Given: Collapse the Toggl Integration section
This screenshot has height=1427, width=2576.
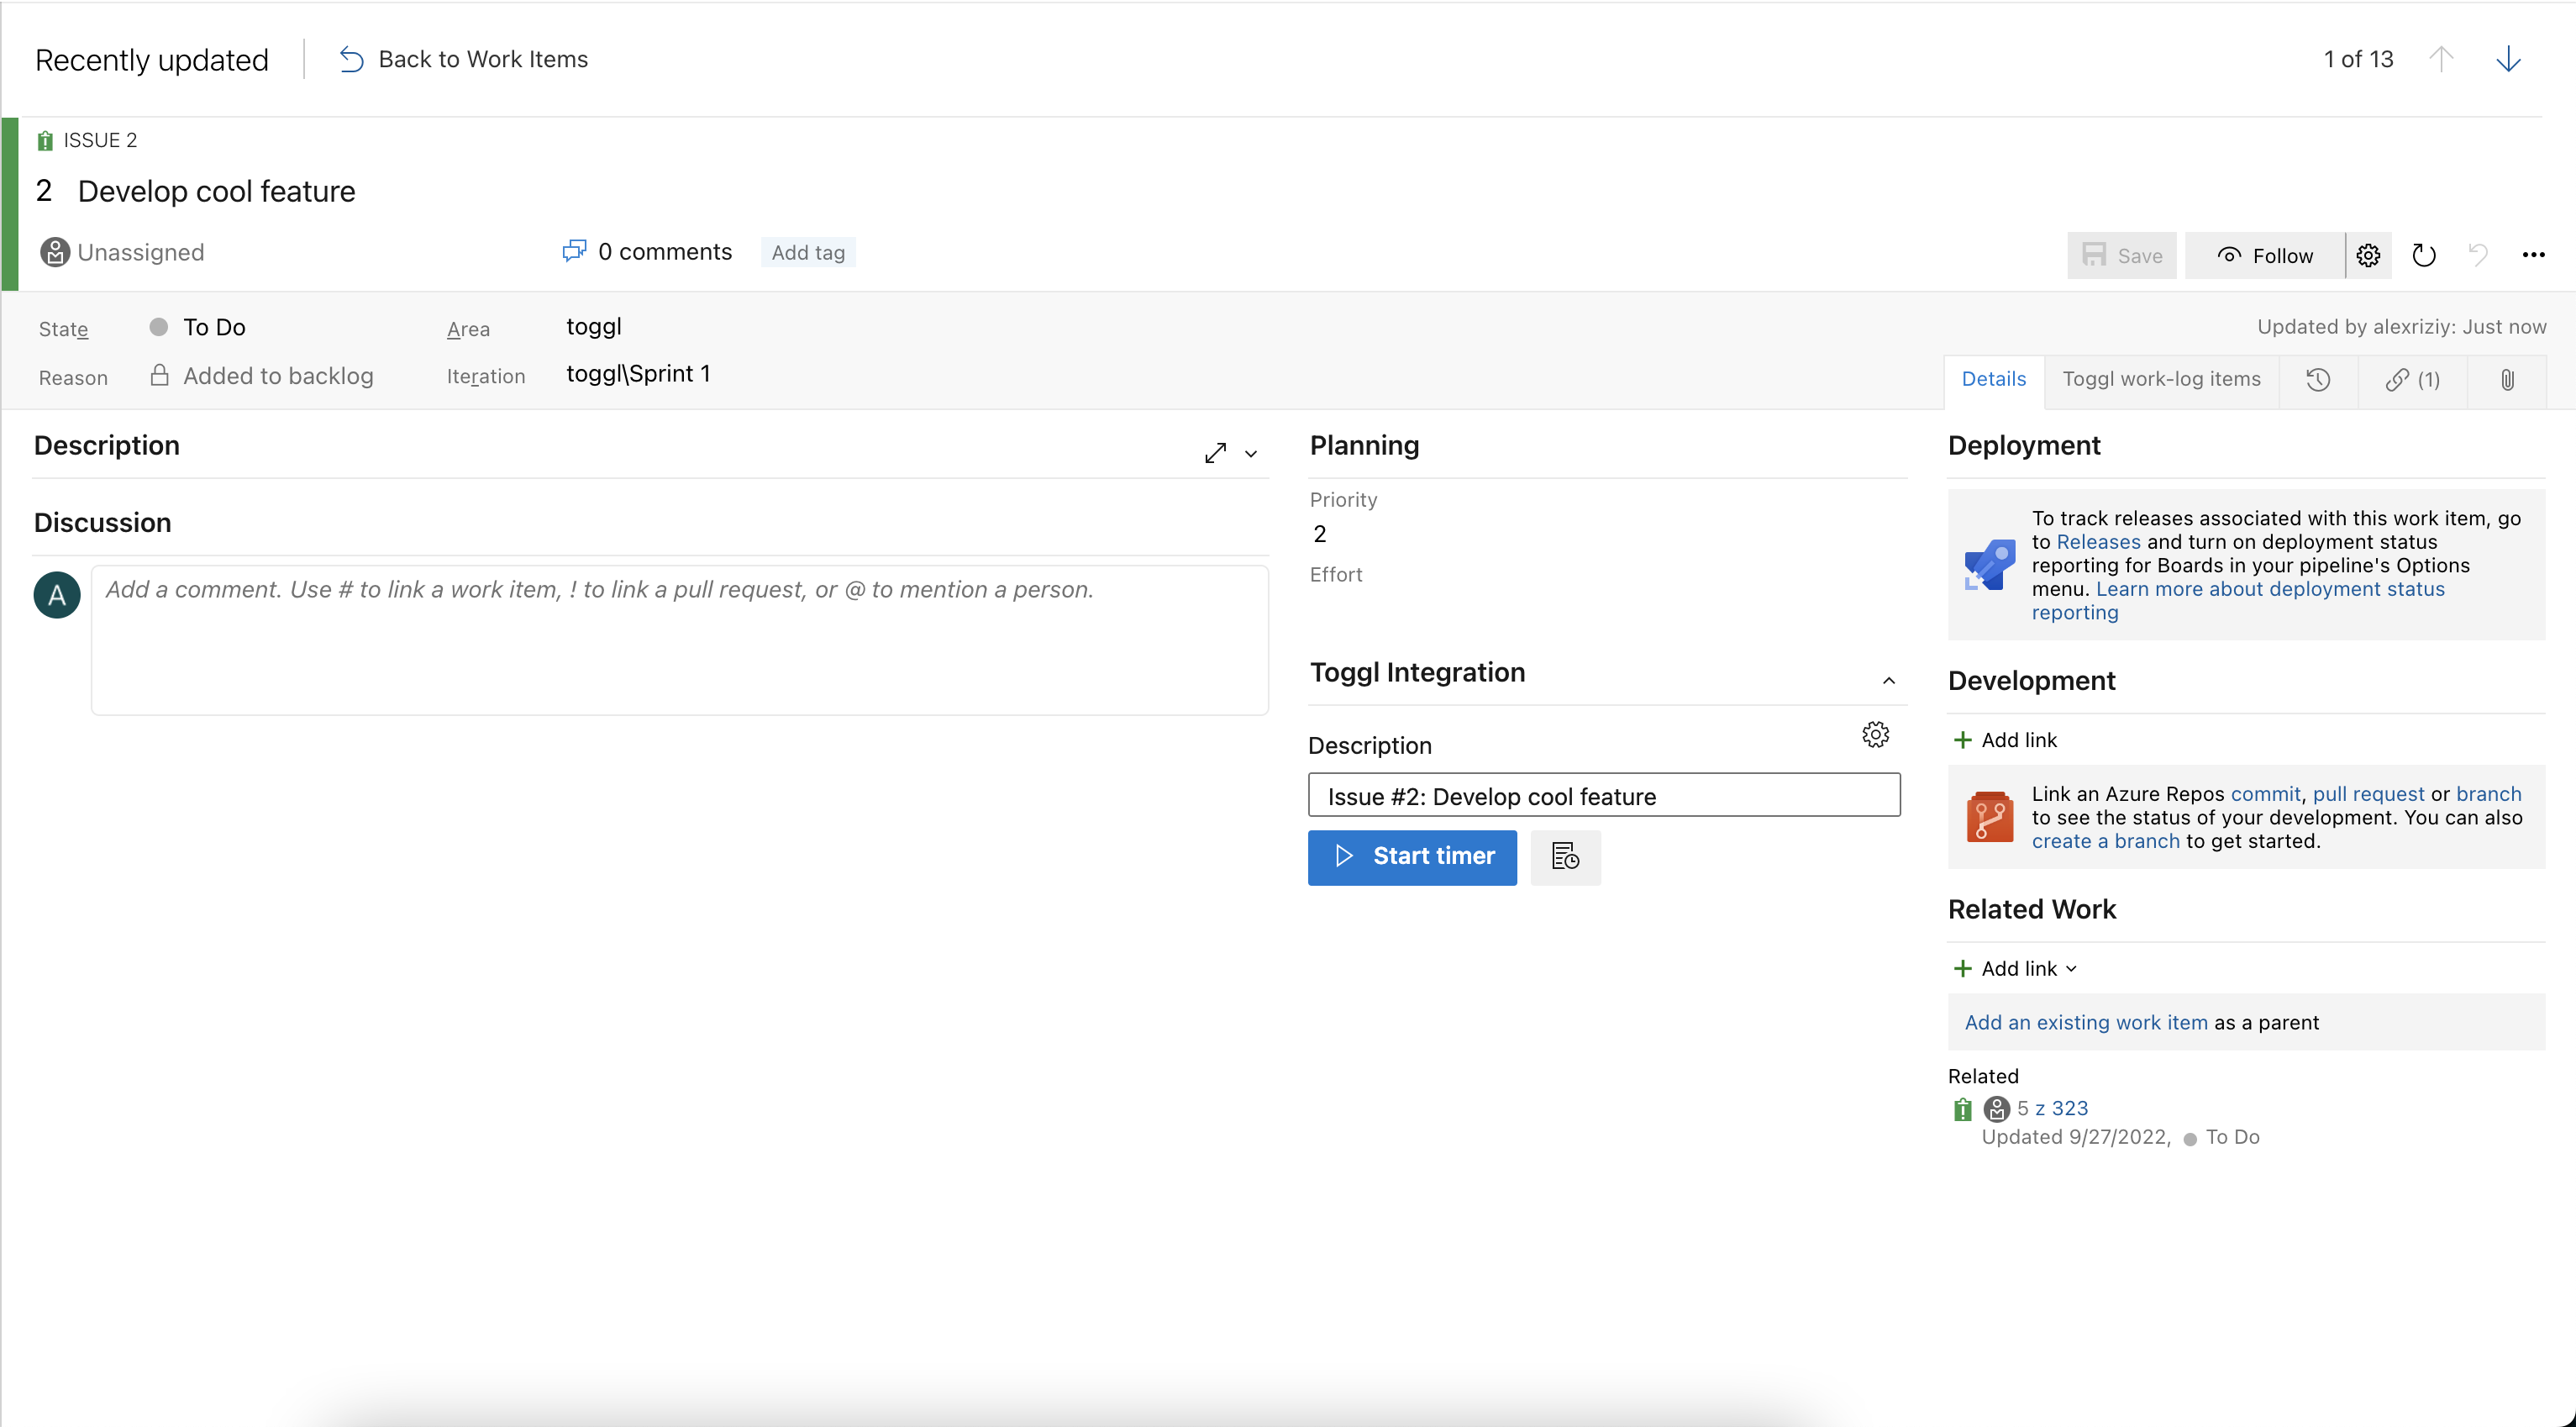Looking at the screenshot, I should pos(1888,680).
